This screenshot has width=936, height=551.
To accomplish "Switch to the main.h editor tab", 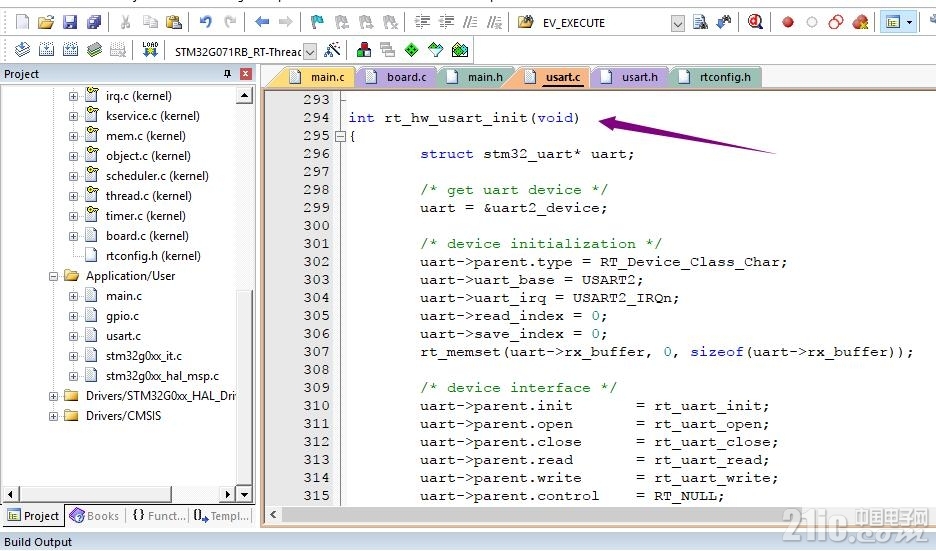I will [475, 77].
